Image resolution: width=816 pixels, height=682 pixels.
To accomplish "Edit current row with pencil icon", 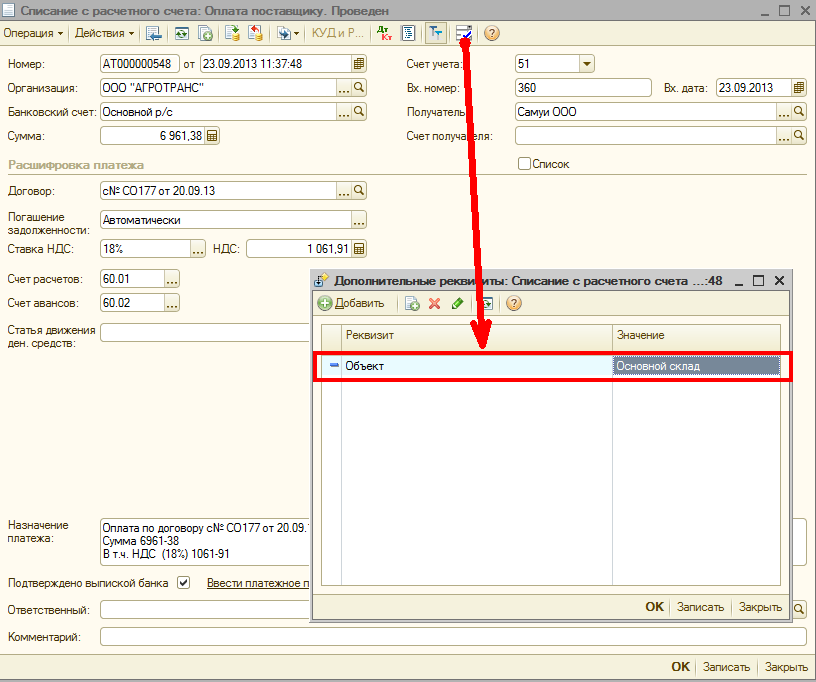I will (457, 304).
